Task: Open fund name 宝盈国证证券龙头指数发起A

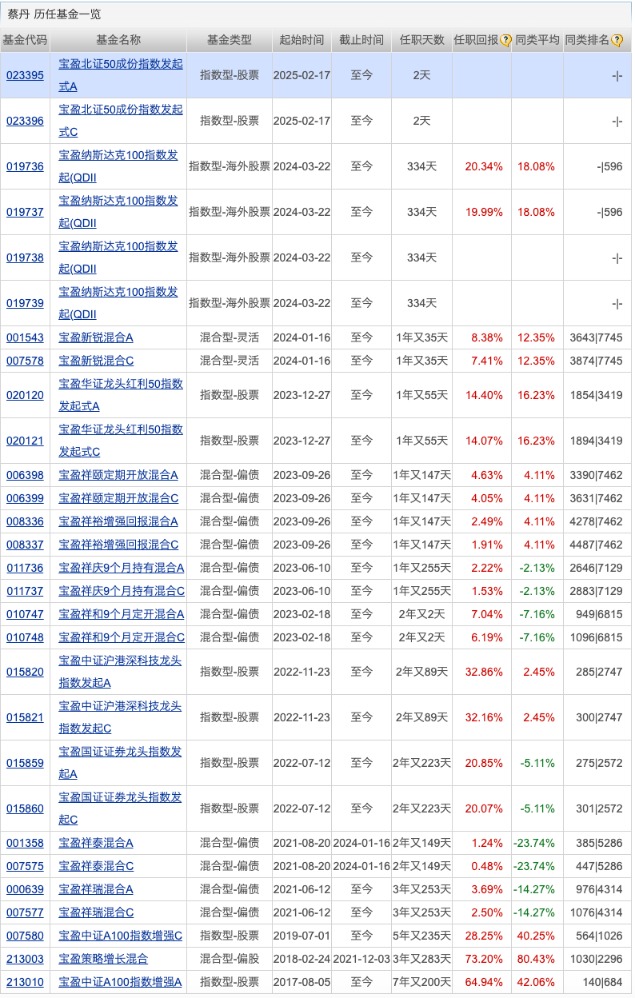Action: 120,763
